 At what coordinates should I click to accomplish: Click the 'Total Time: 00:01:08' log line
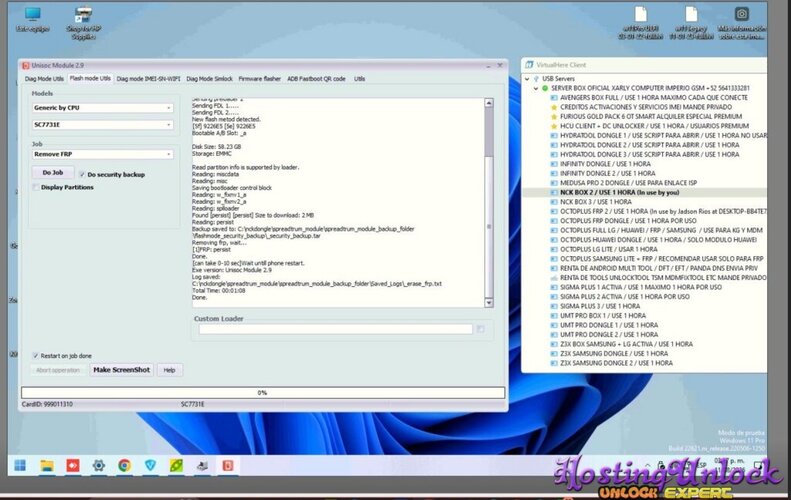pyautogui.click(x=219, y=291)
